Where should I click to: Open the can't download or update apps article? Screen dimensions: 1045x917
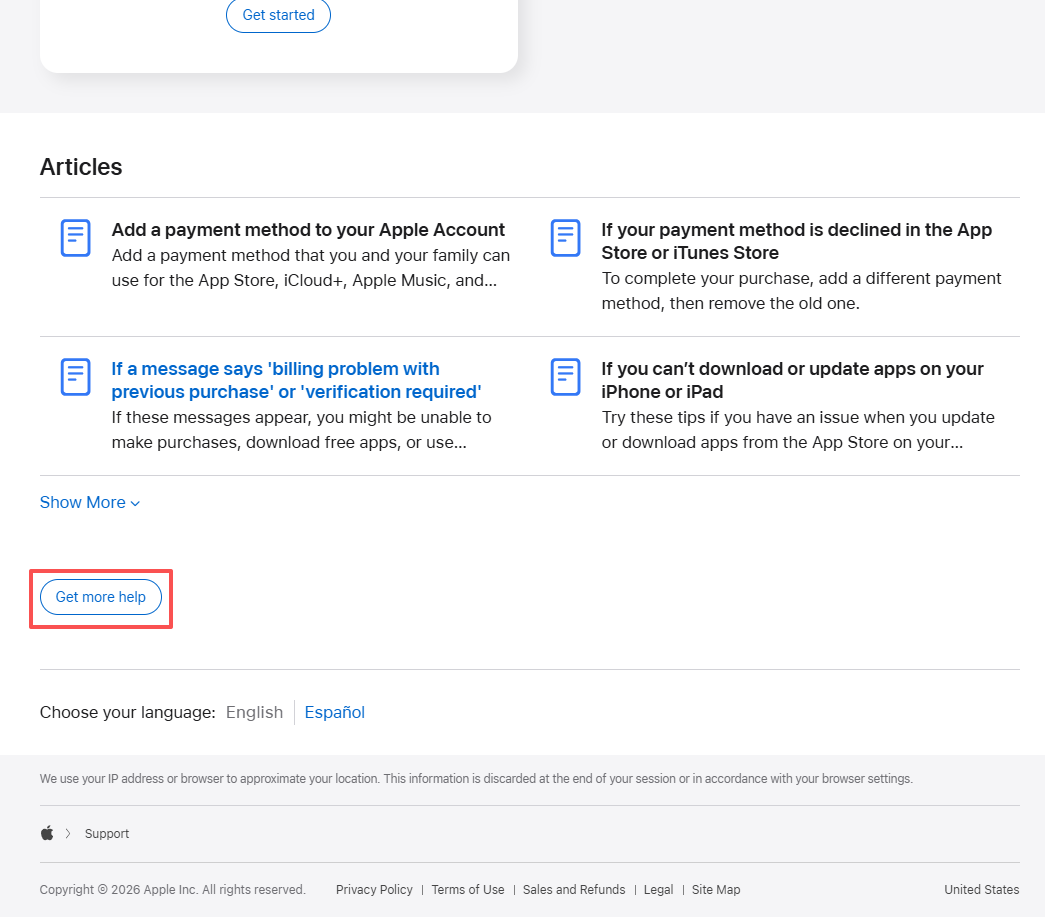pos(792,381)
